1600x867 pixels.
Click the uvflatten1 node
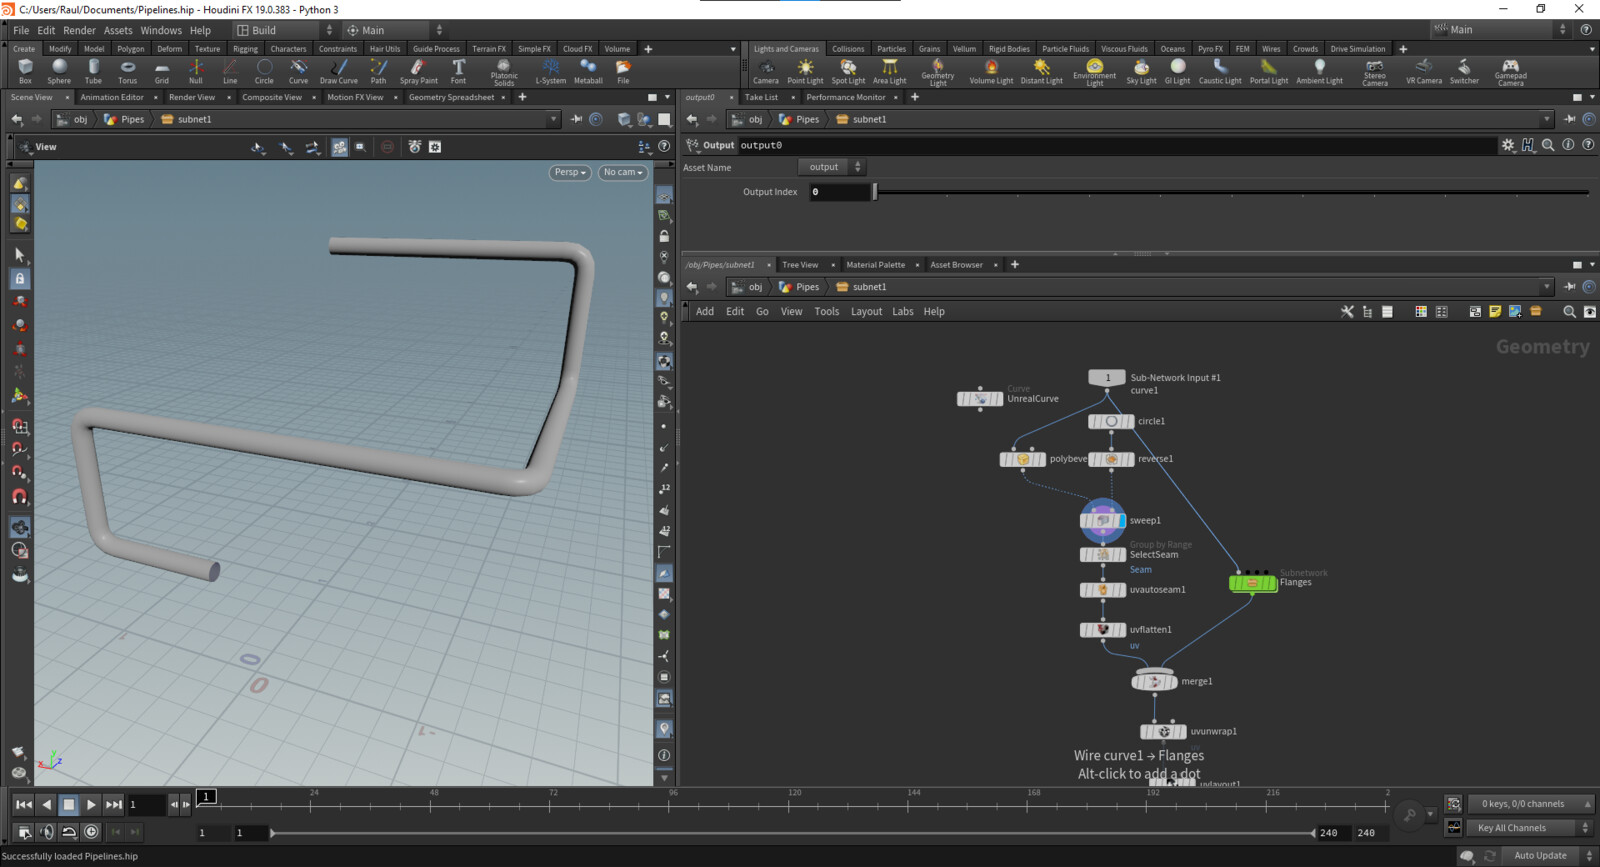[1103, 630]
